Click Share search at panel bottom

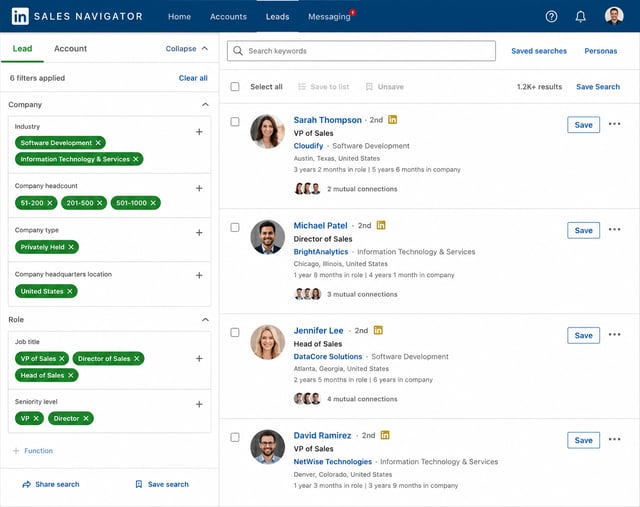pyautogui.click(x=51, y=484)
